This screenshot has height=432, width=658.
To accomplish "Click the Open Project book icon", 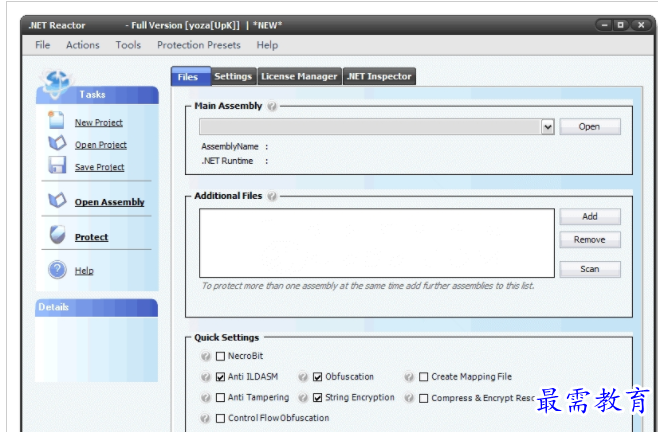I will click(57, 143).
